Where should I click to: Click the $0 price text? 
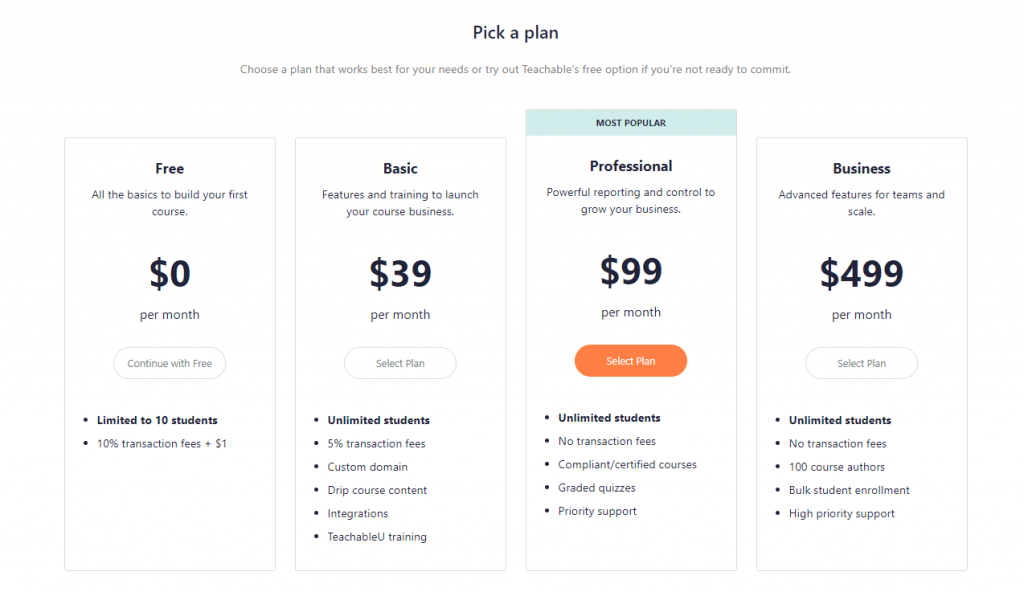(x=169, y=273)
